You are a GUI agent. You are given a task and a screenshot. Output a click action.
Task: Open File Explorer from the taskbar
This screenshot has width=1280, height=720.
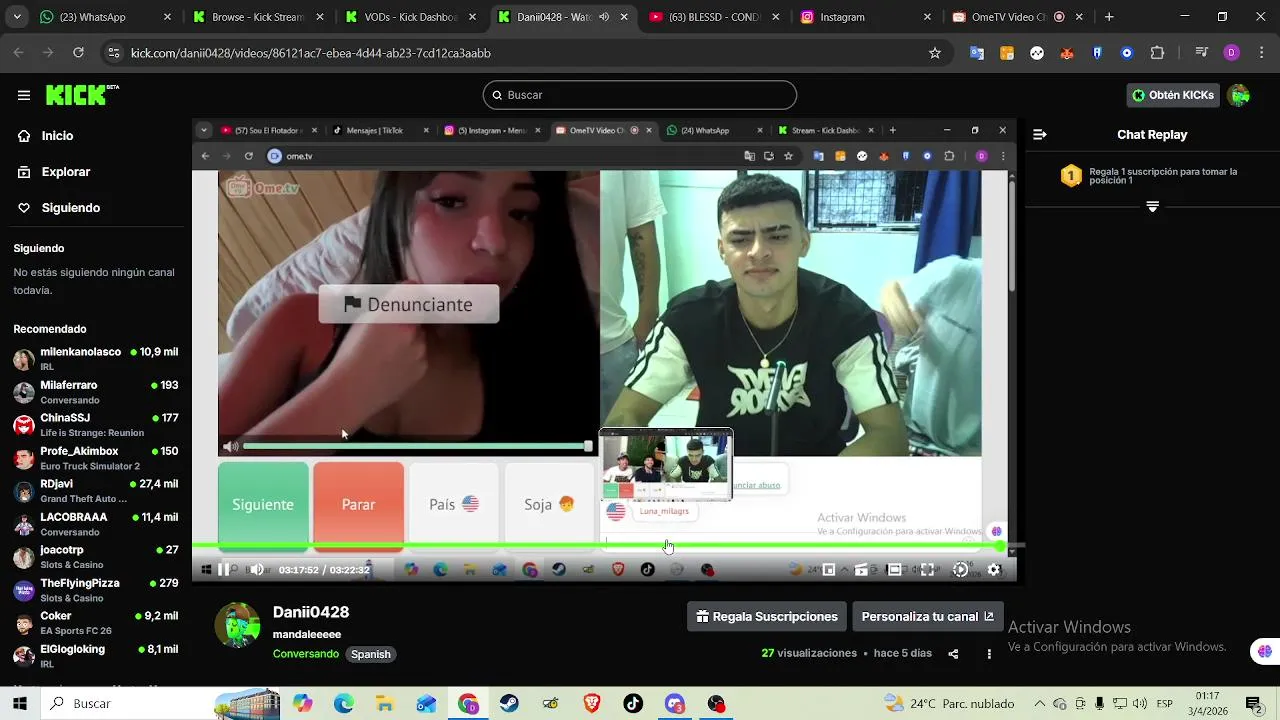coord(385,704)
